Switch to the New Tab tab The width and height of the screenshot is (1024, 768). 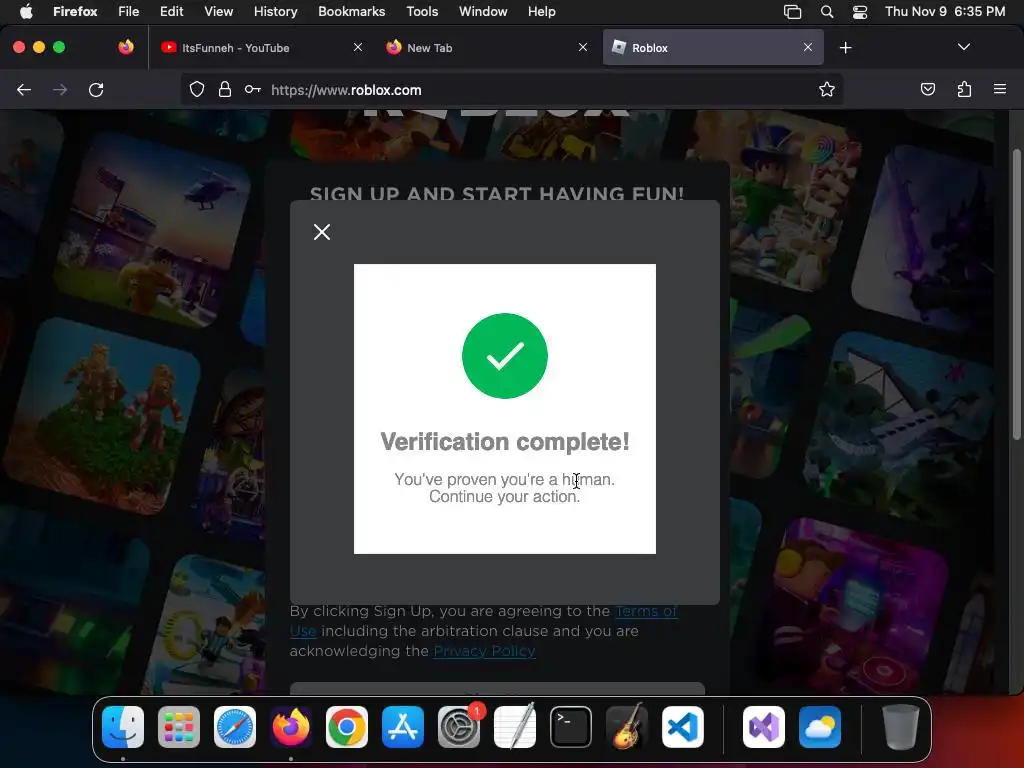tap(487, 48)
